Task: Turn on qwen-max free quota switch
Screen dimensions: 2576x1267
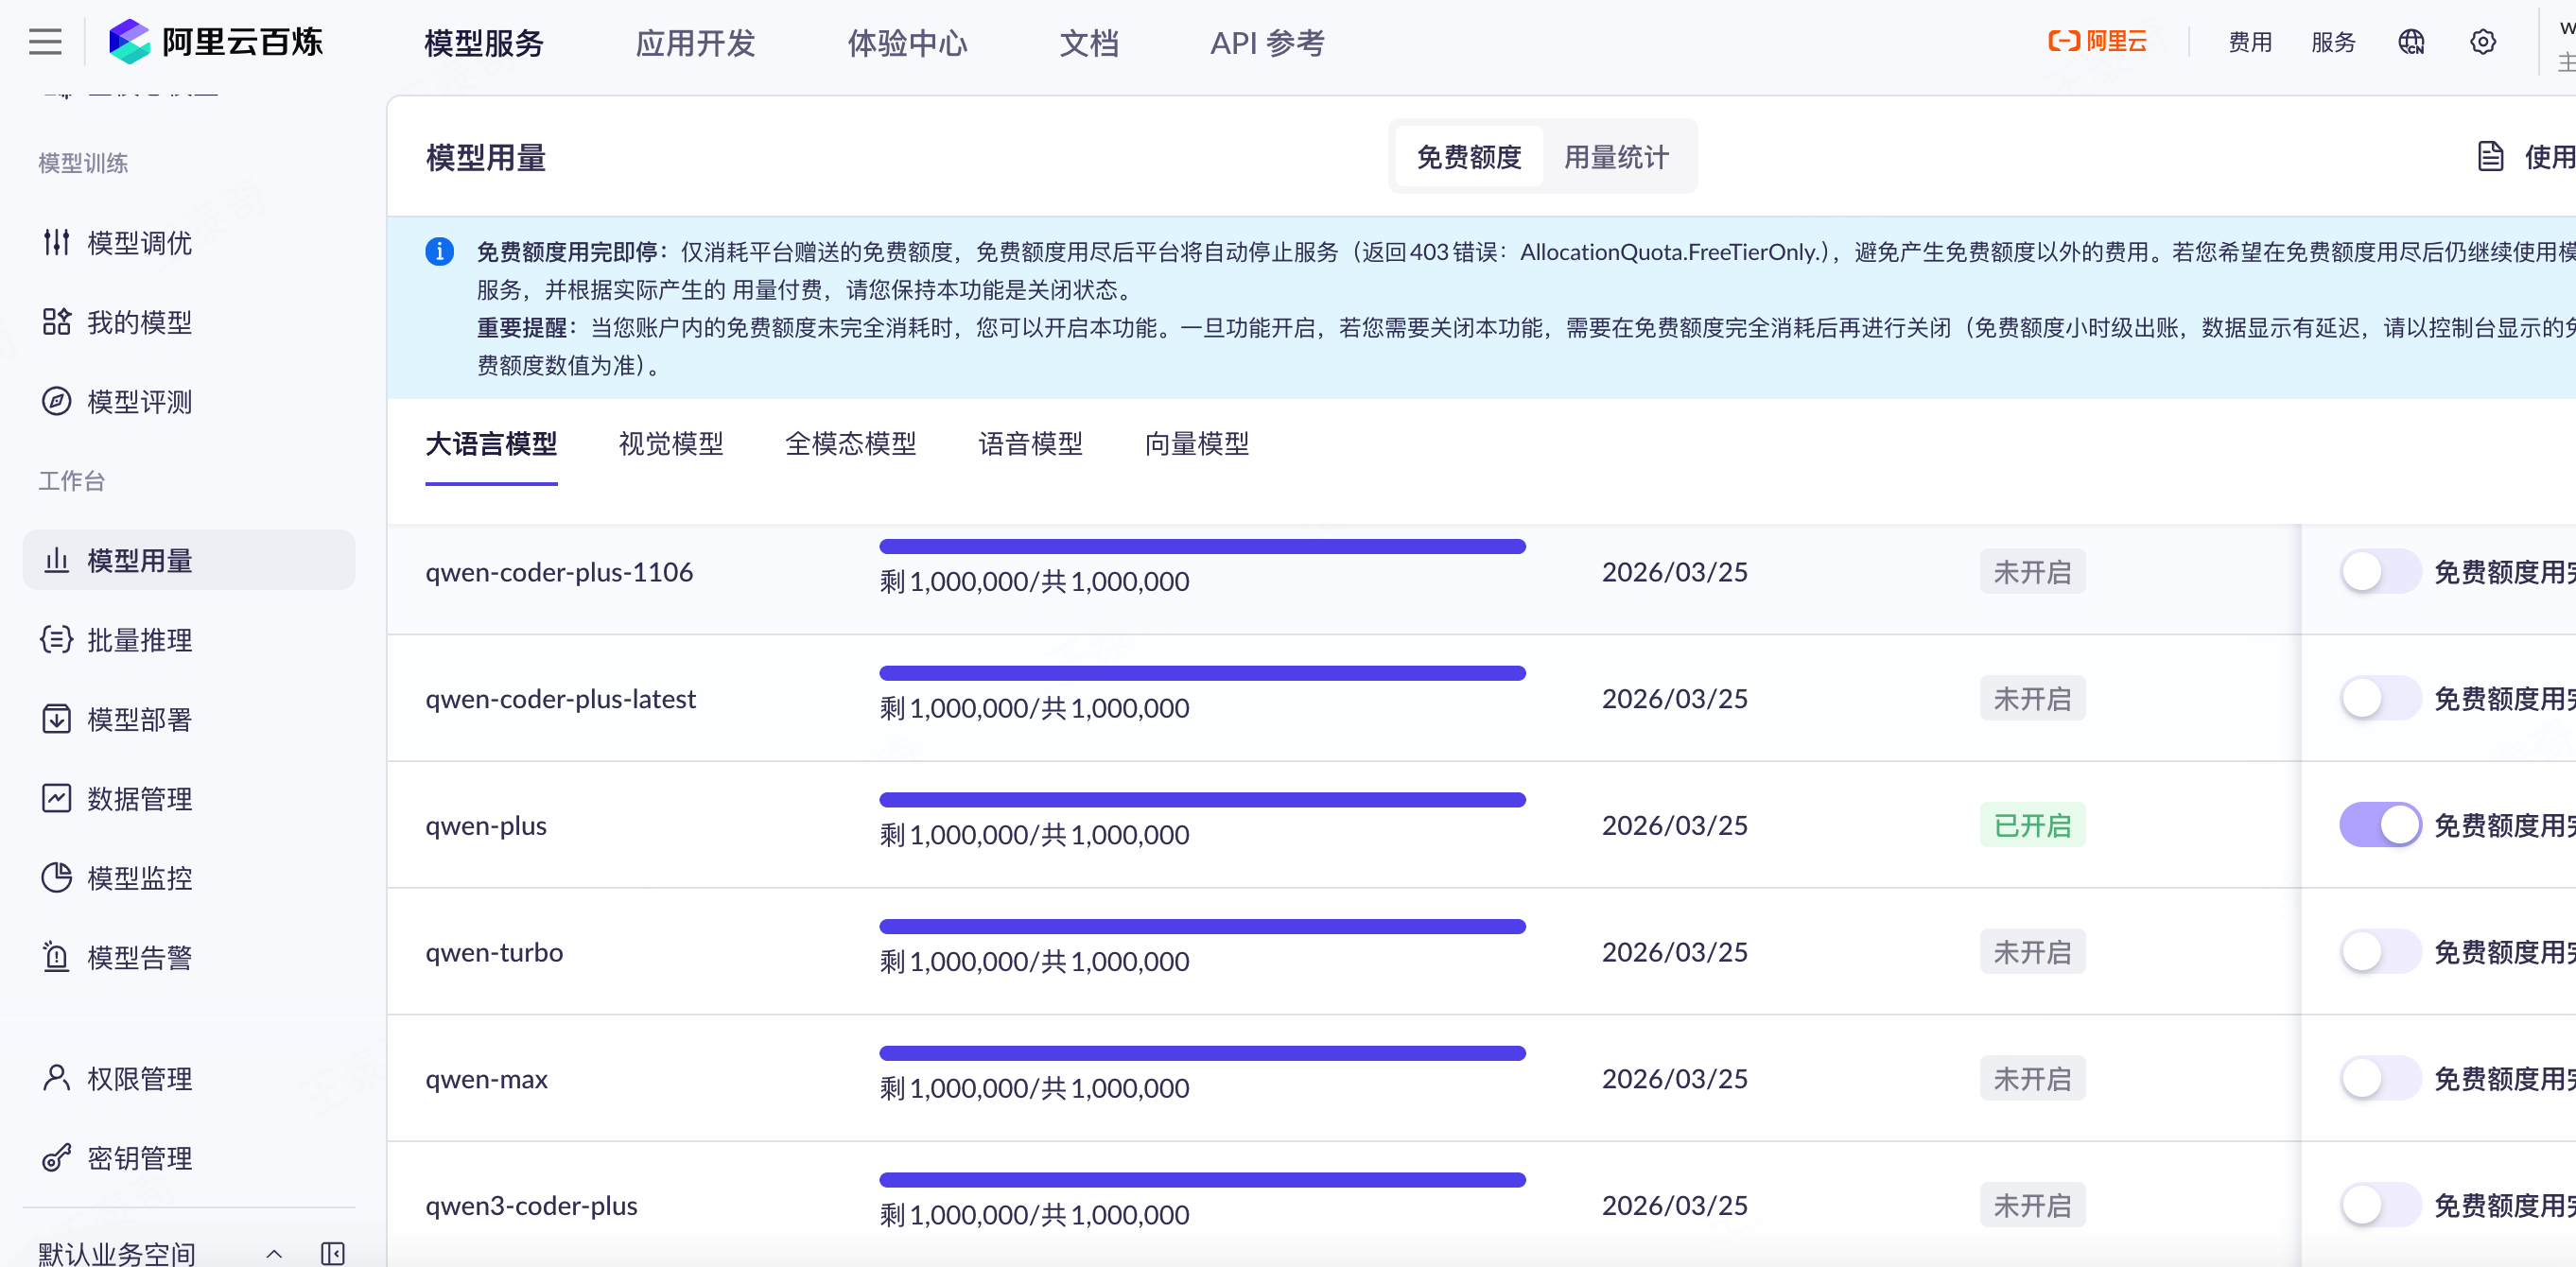Action: [x=2380, y=1079]
